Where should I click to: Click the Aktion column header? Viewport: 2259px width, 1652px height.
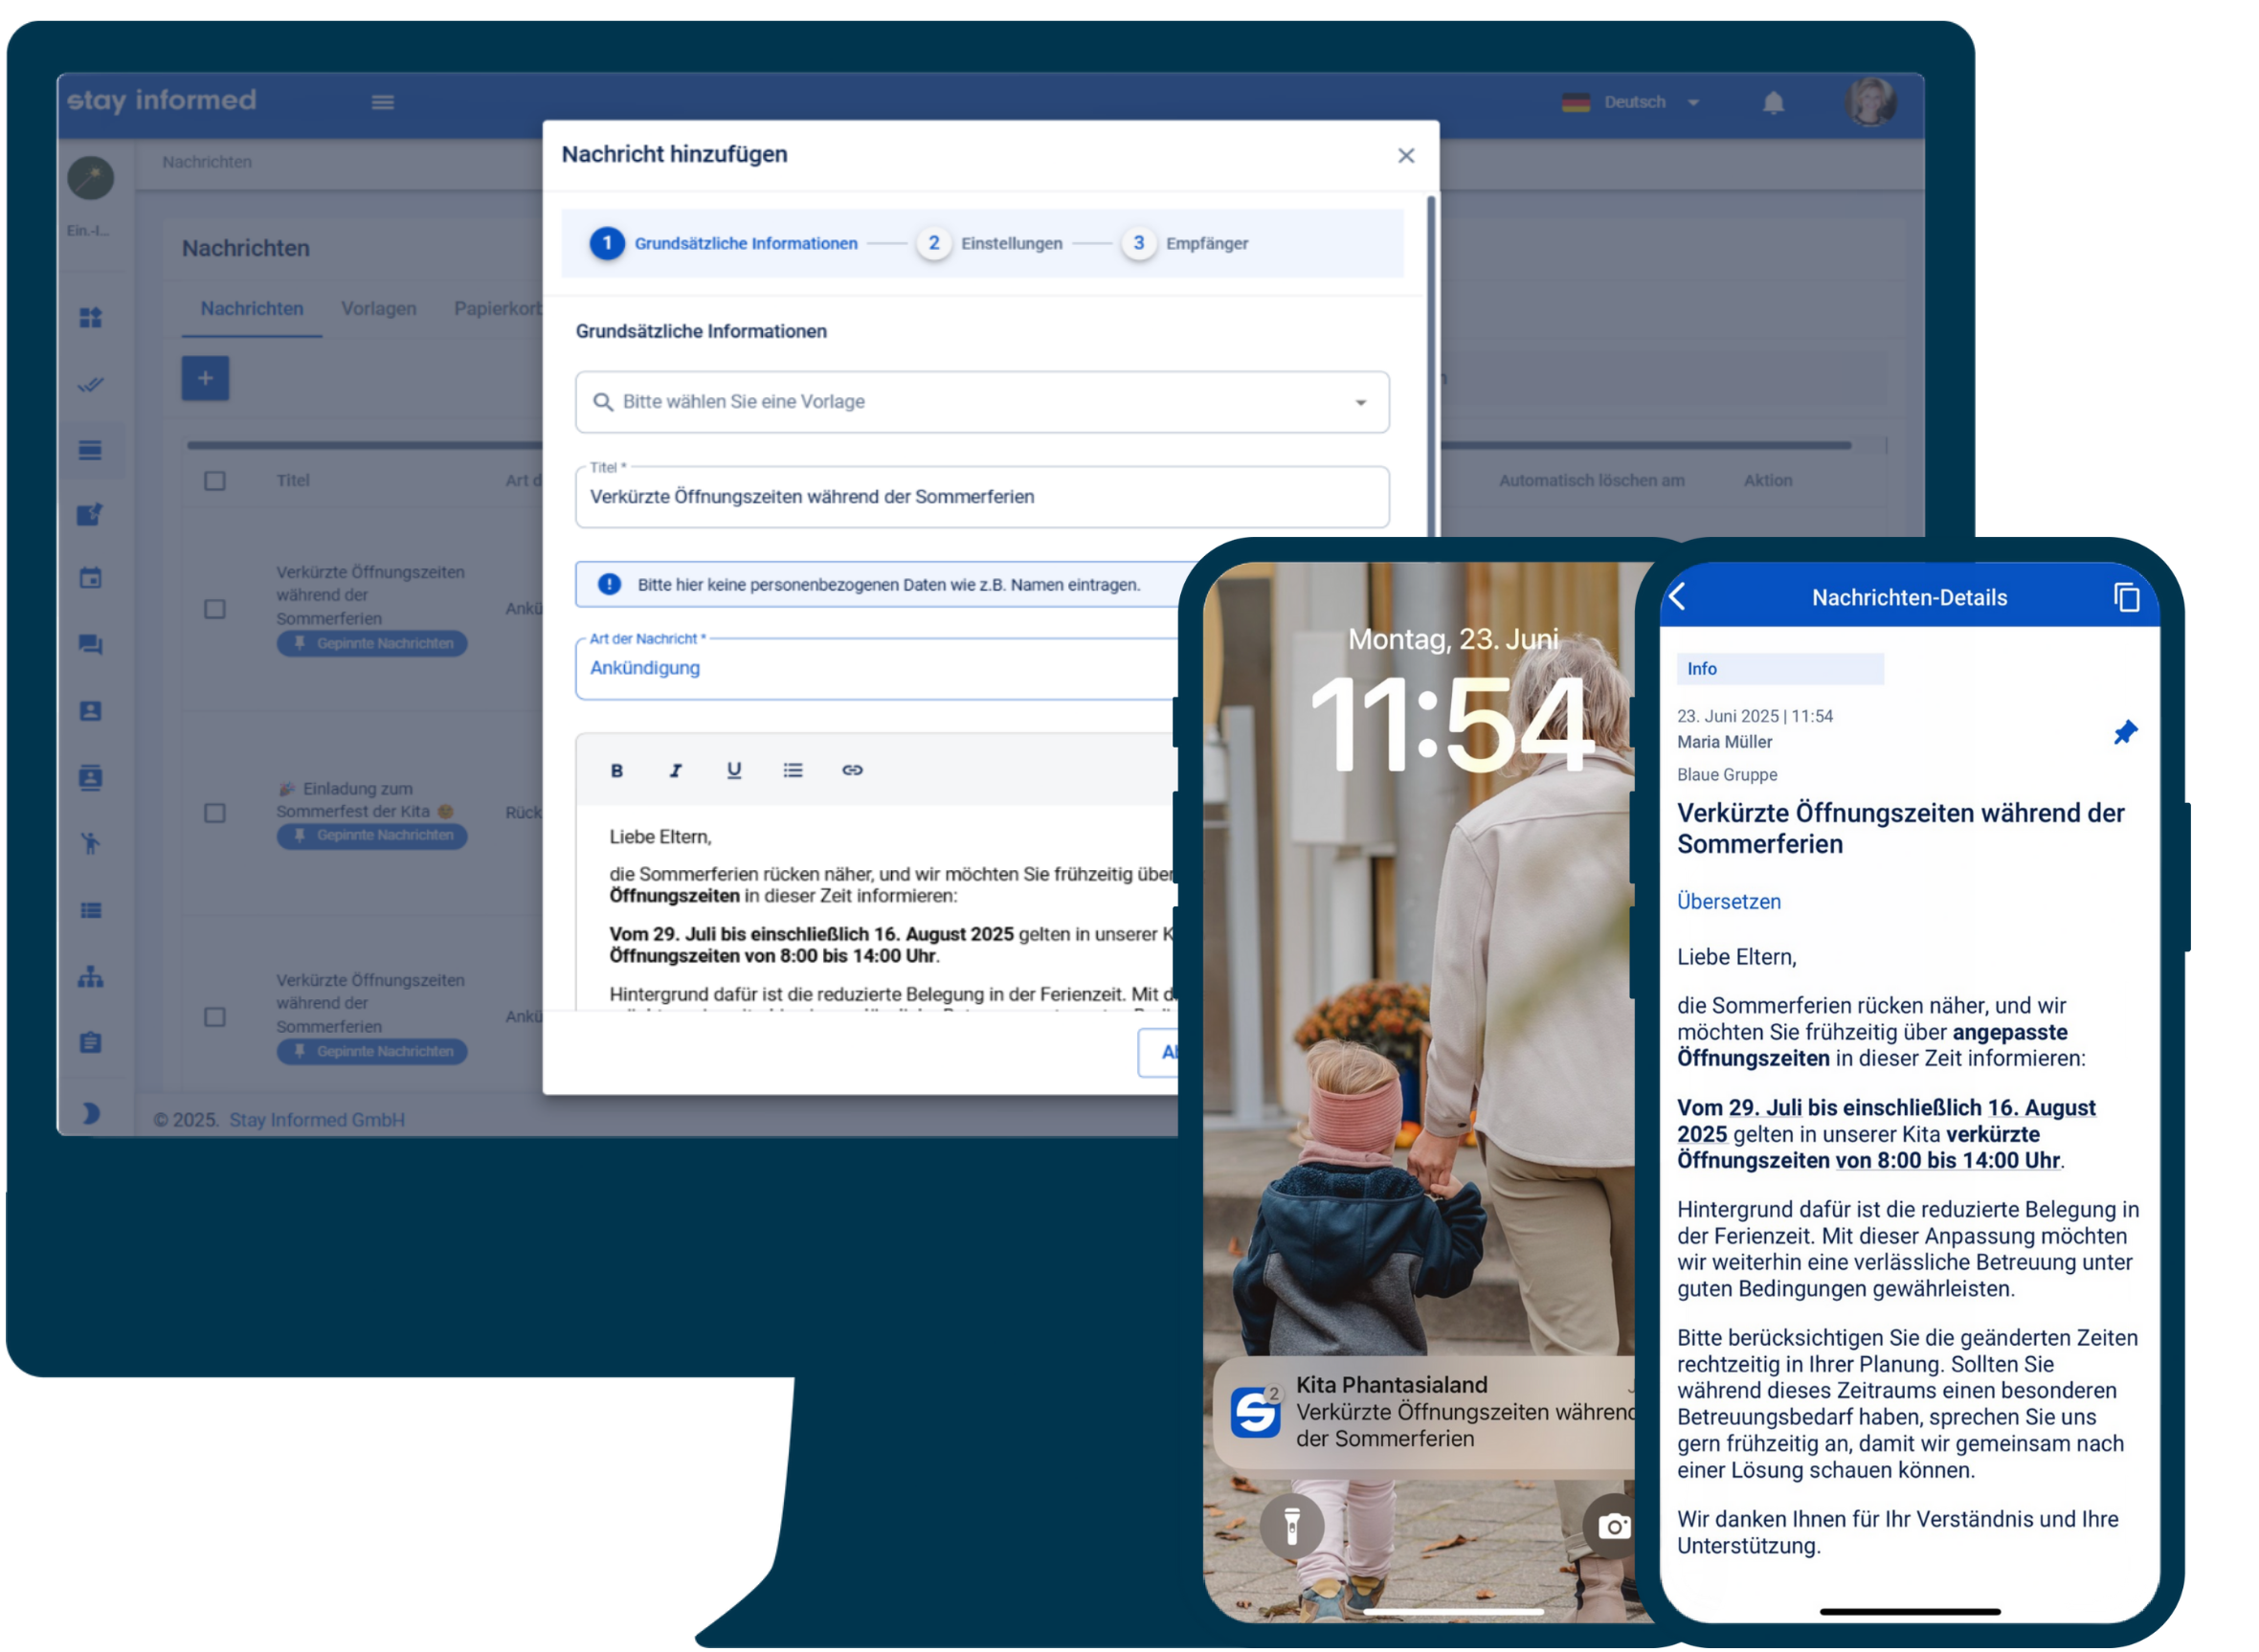[x=1767, y=481]
